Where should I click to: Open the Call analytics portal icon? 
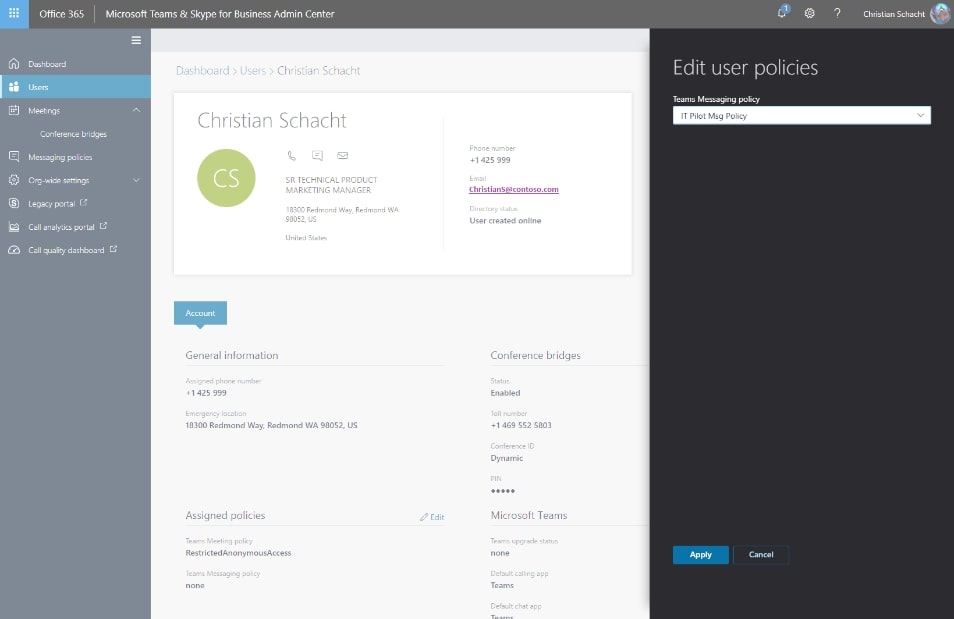click(13, 226)
